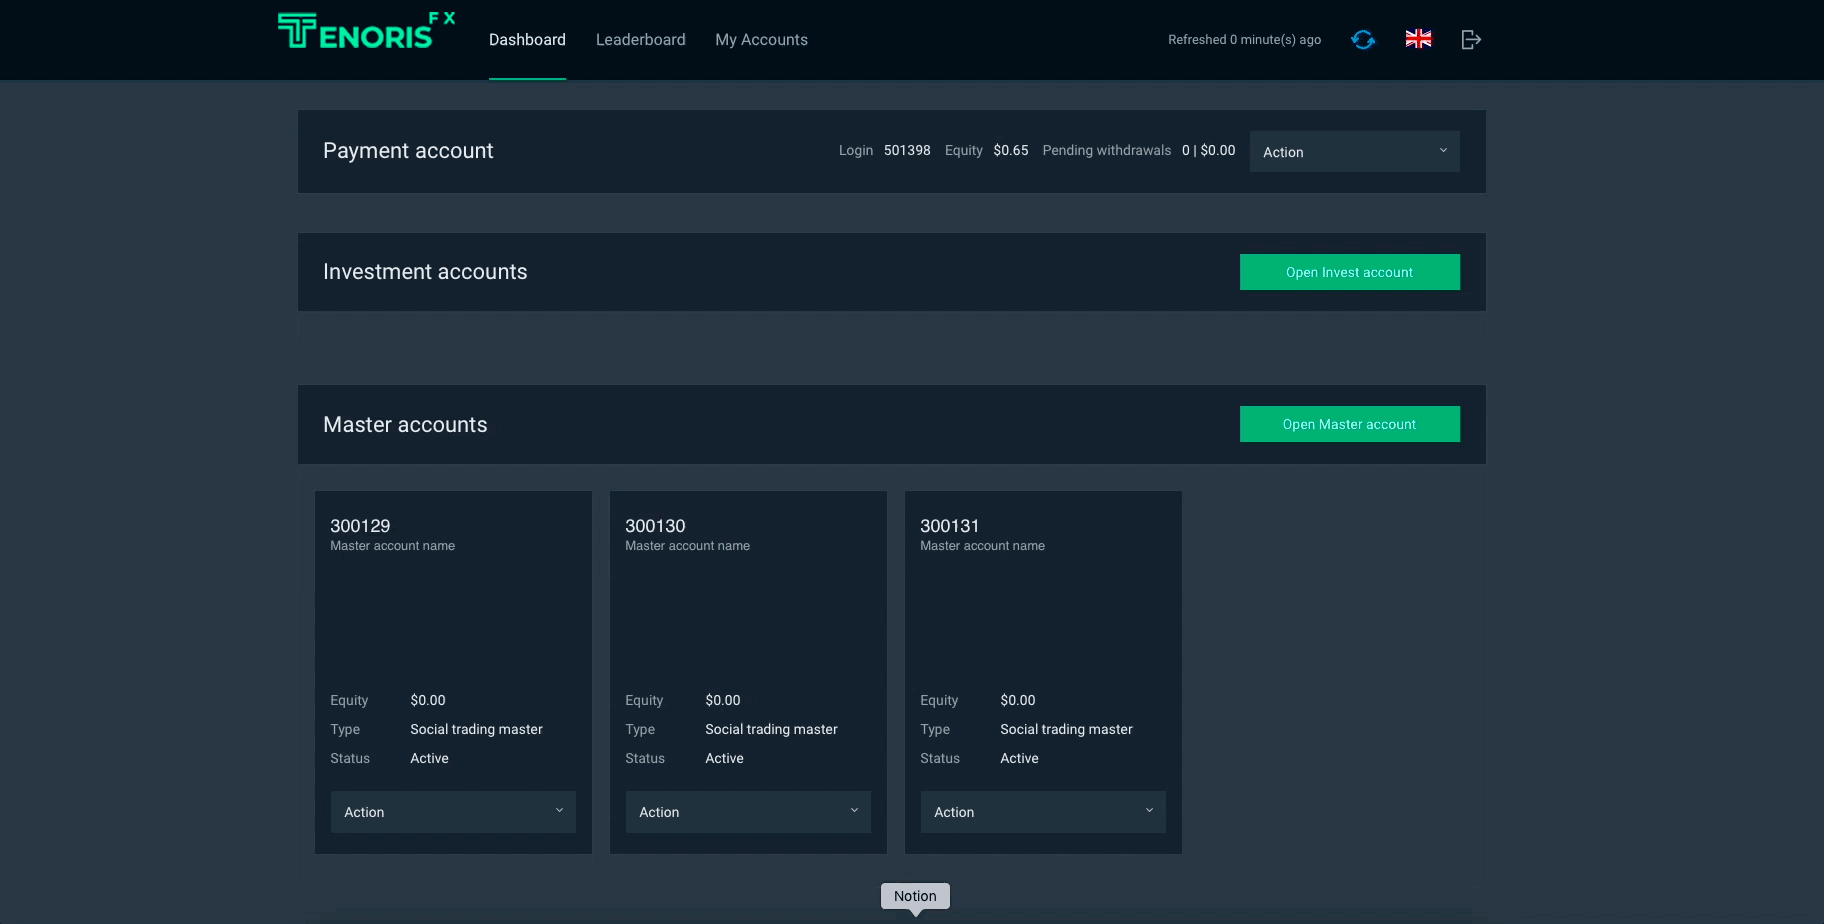Open language selector UK flag
The height and width of the screenshot is (924, 1824).
click(x=1418, y=39)
